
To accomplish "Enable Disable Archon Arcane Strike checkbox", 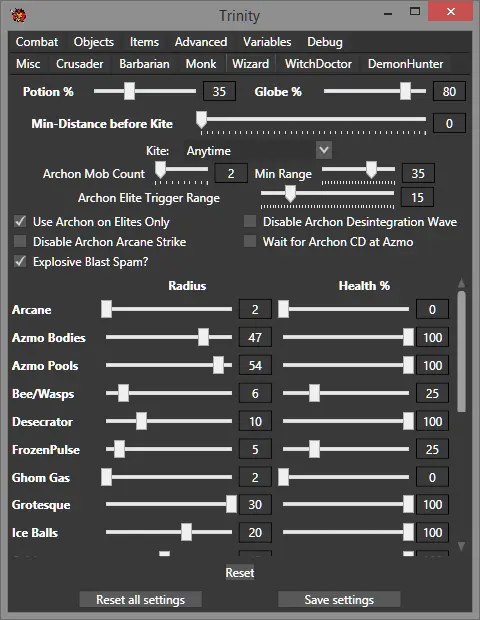I will [x=20, y=241].
